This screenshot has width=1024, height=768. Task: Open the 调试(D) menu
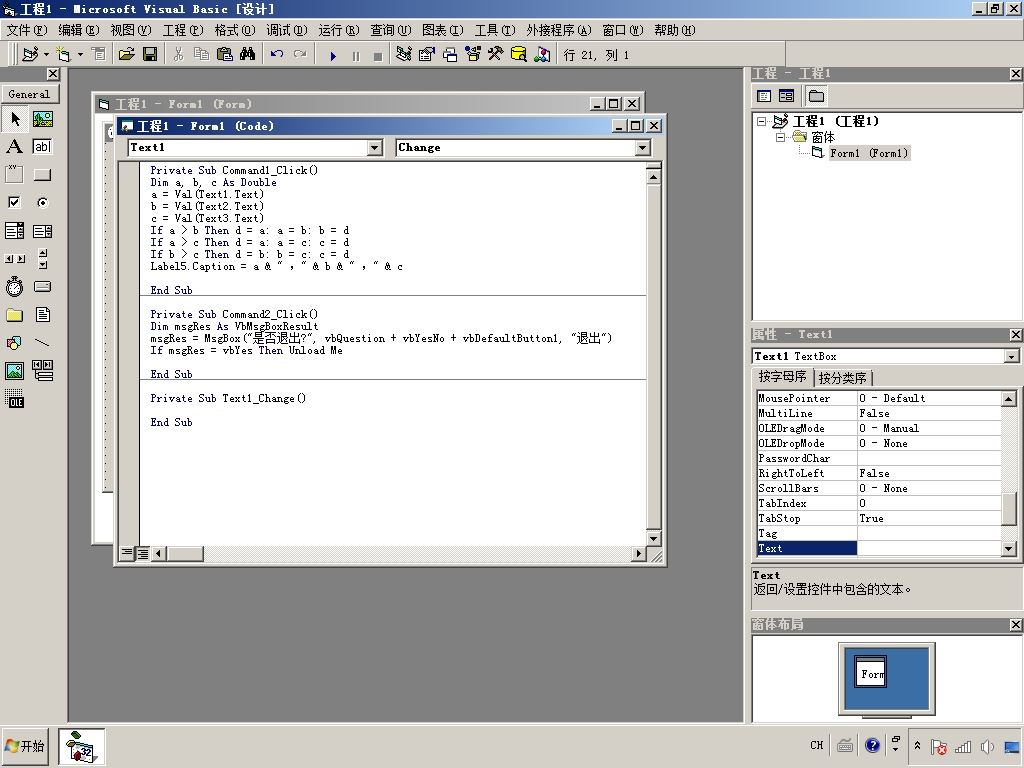pyautogui.click(x=288, y=30)
